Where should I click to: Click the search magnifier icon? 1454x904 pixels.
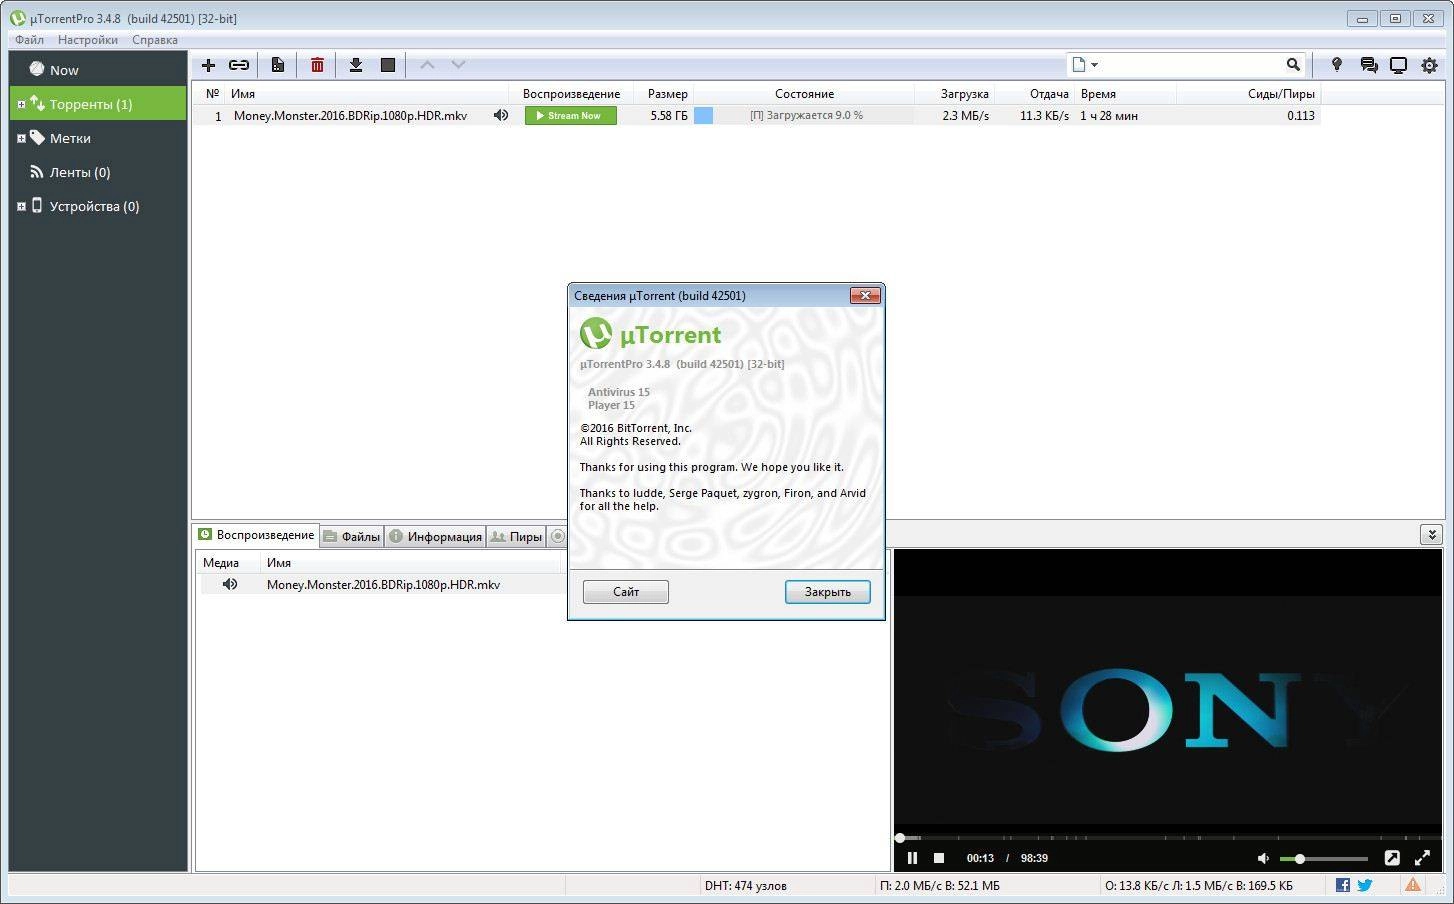pos(1293,65)
